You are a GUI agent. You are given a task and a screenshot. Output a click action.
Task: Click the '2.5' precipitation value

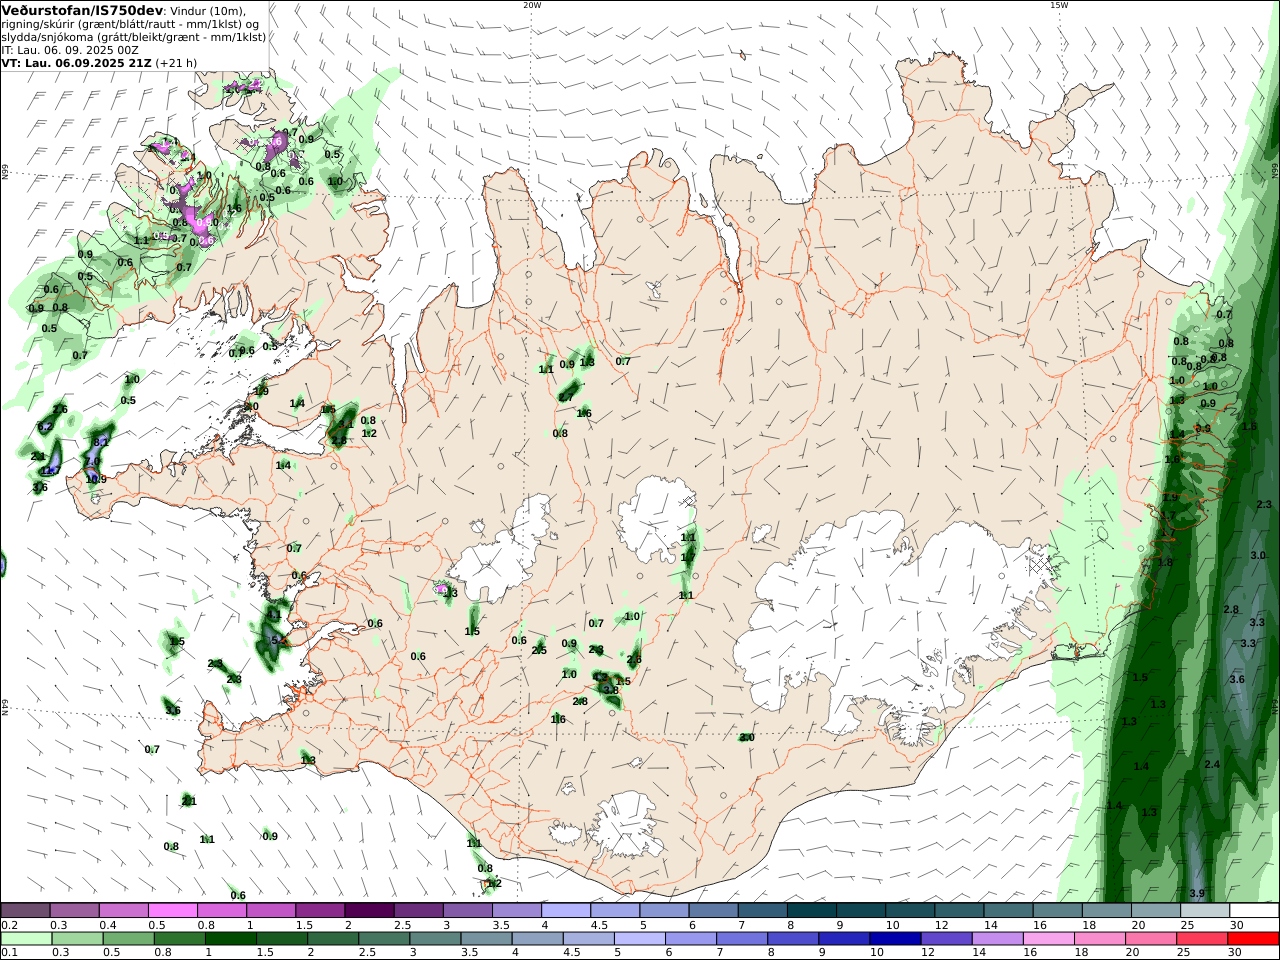point(539,651)
